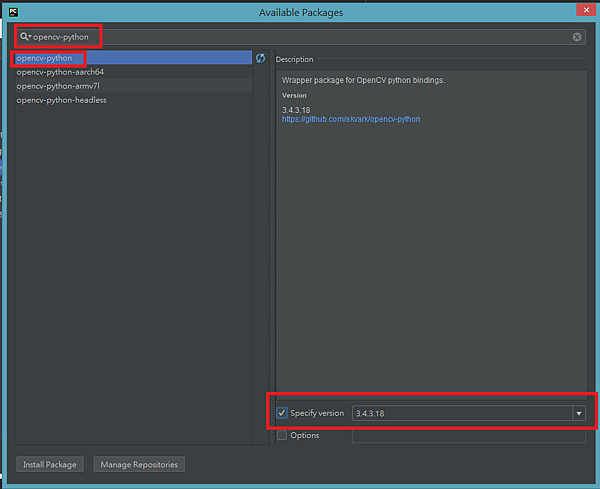Select opencv-python in the package list

pos(133,58)
